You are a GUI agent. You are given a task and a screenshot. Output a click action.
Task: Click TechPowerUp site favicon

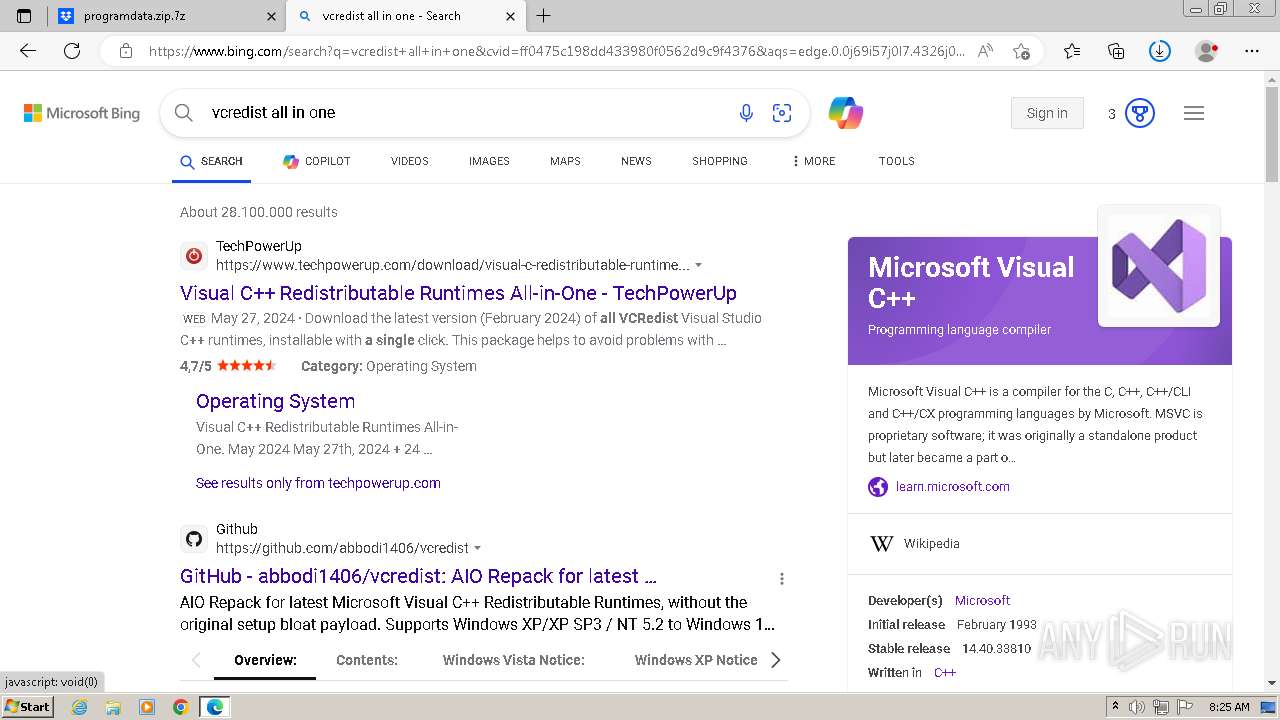point(194,256)
